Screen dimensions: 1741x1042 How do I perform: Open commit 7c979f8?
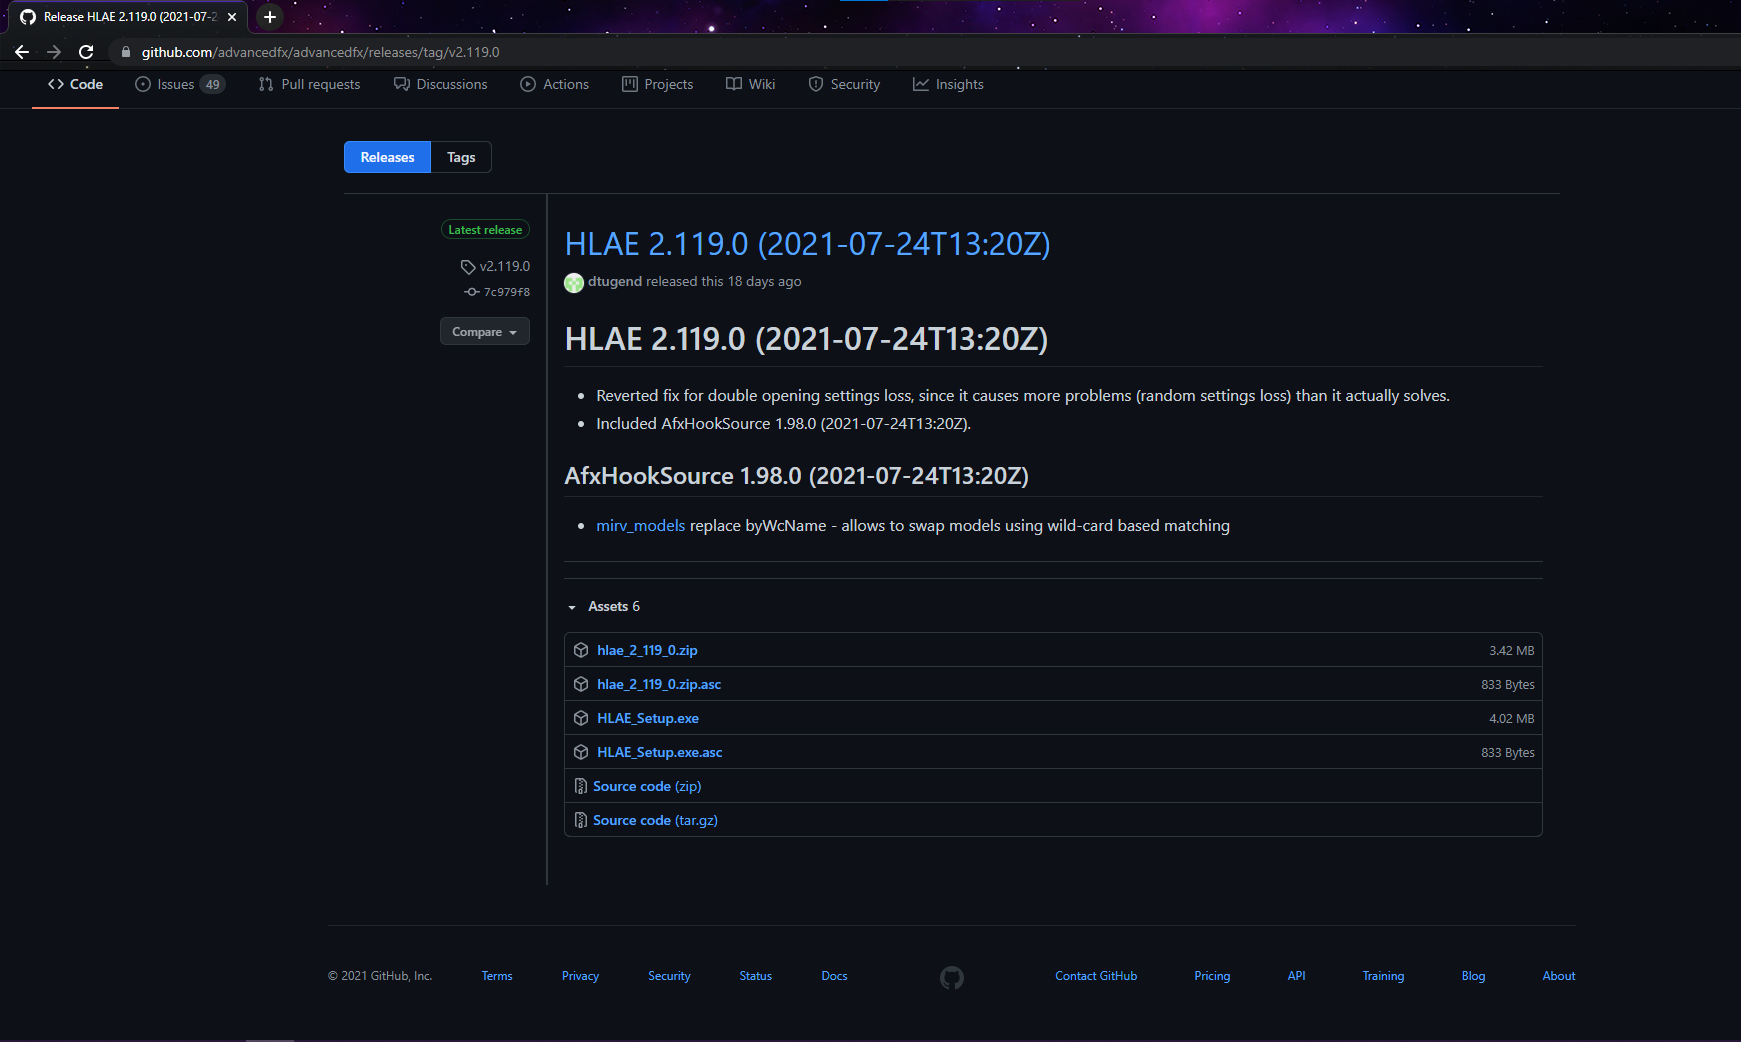coord(497,292)
